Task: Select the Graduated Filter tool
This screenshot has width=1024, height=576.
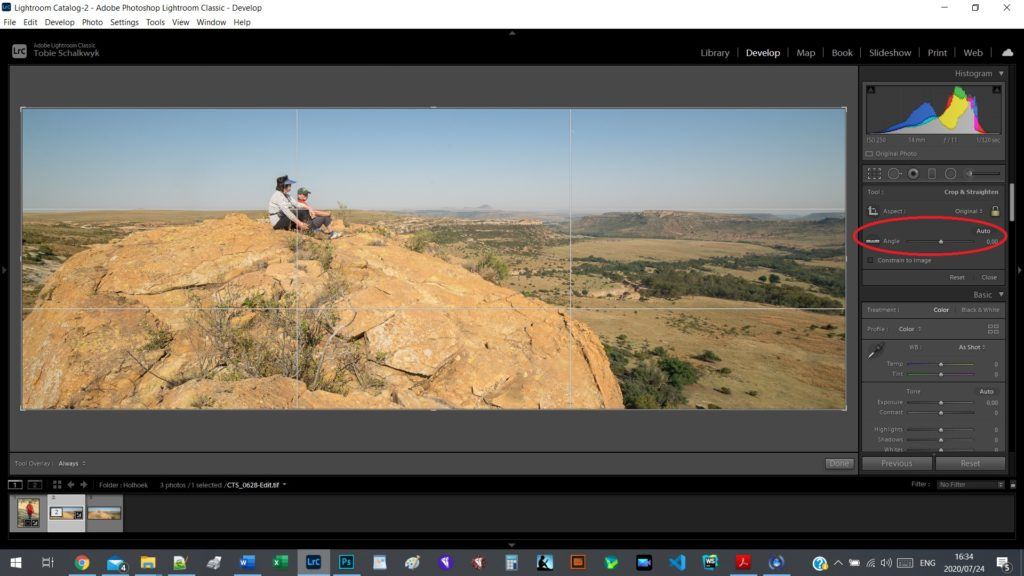Action: 932,173
